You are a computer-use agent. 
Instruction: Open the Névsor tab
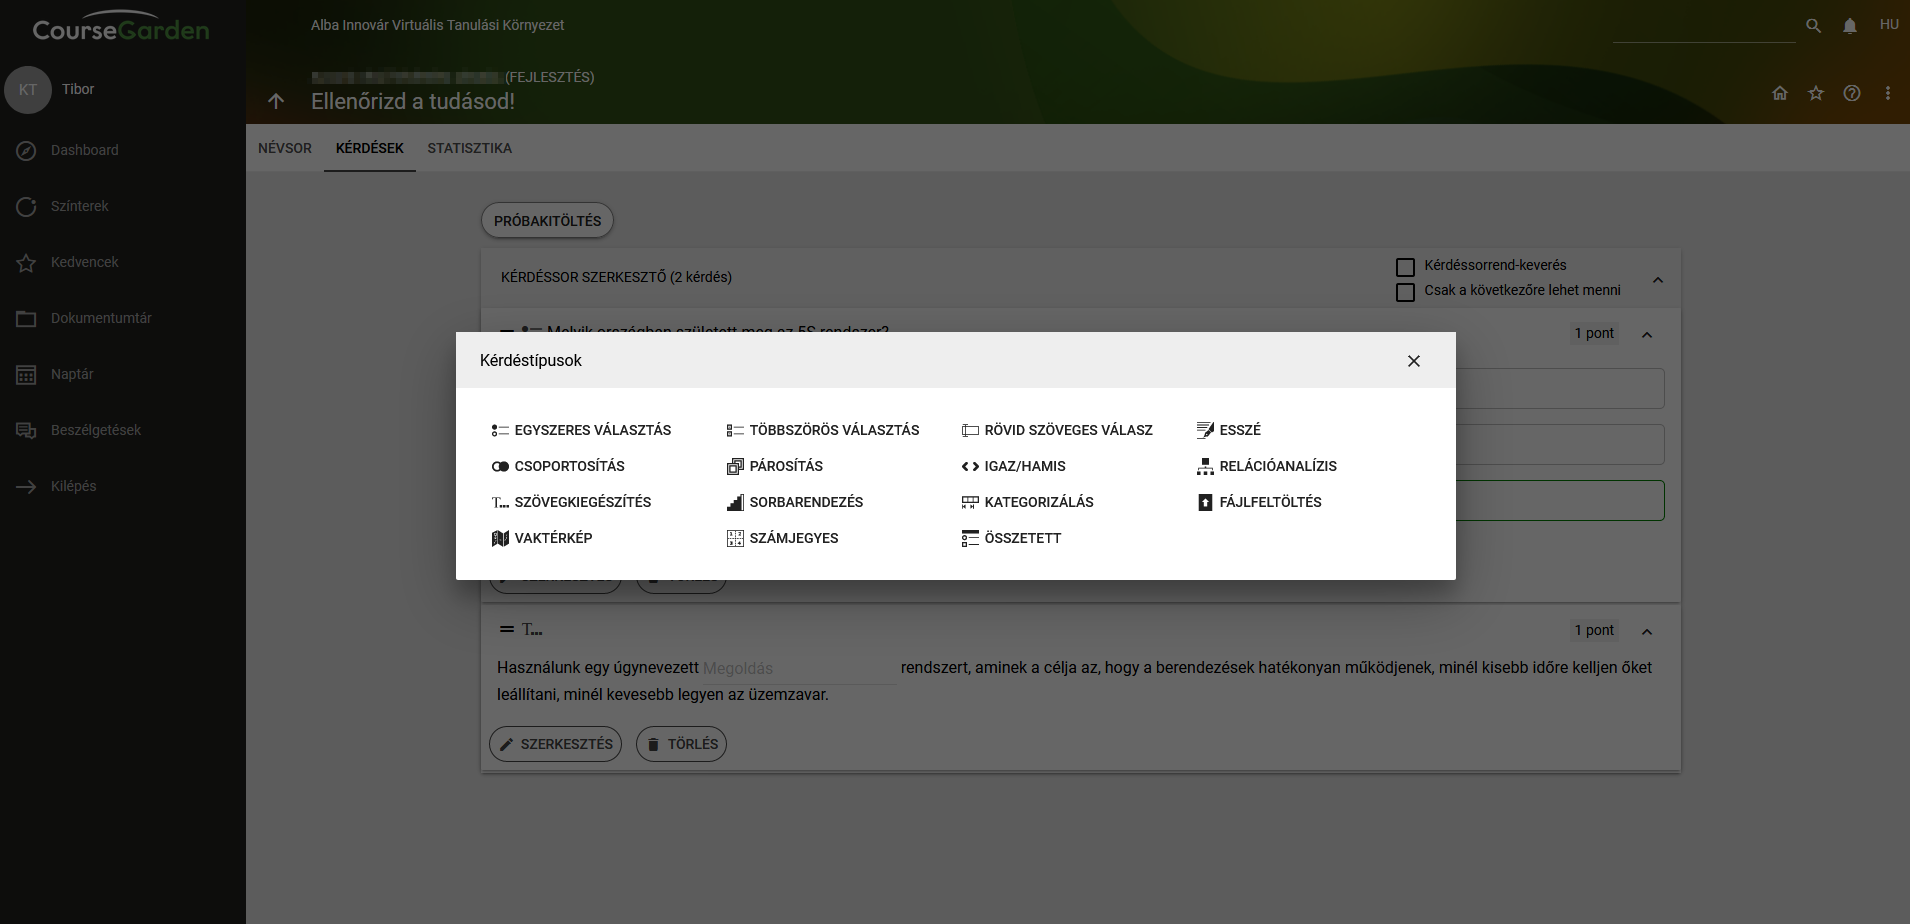(285, 148)
